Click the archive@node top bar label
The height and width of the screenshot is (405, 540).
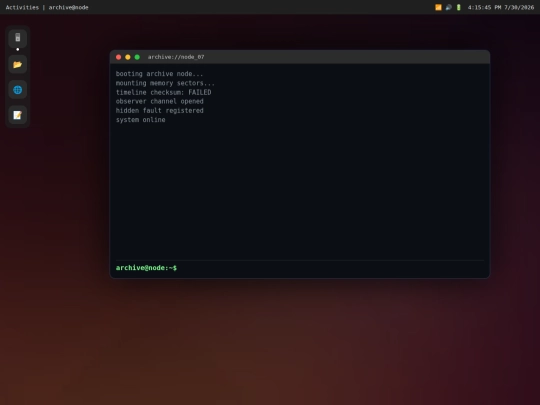[68, 7]
